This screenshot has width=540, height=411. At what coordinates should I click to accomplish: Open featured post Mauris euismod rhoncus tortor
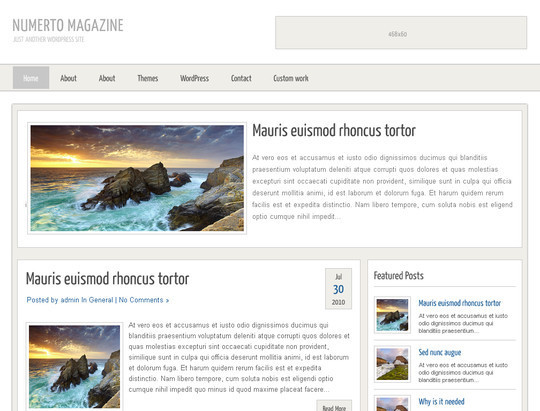coord(459,303)
